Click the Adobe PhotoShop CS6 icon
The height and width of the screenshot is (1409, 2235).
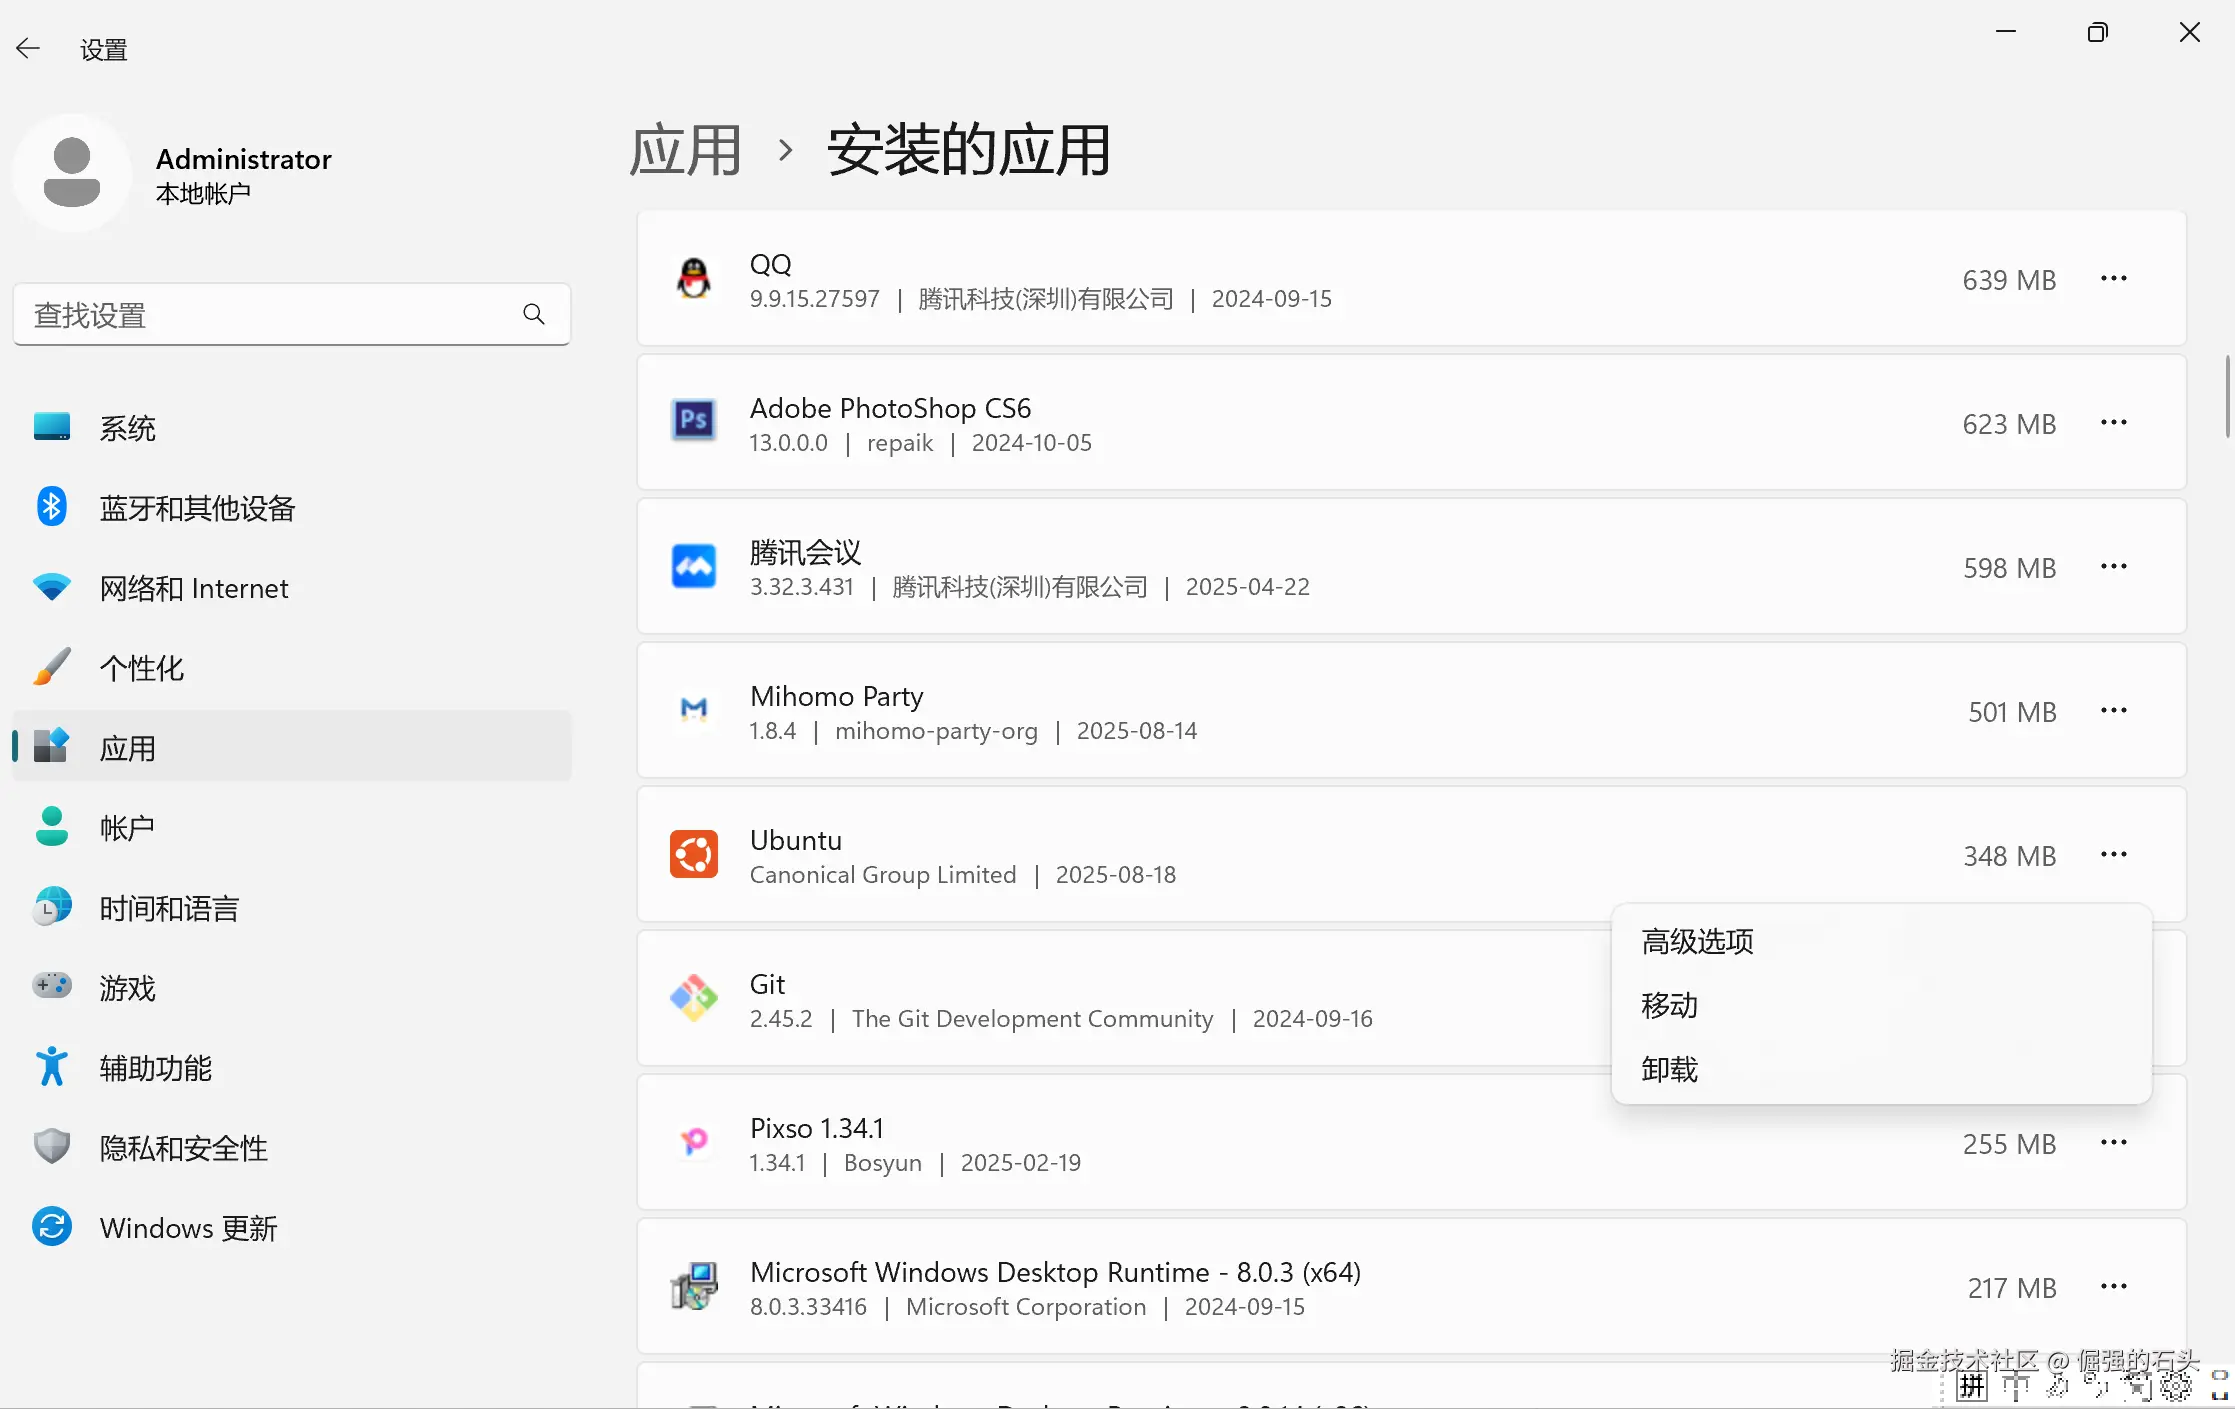(693, 421)
